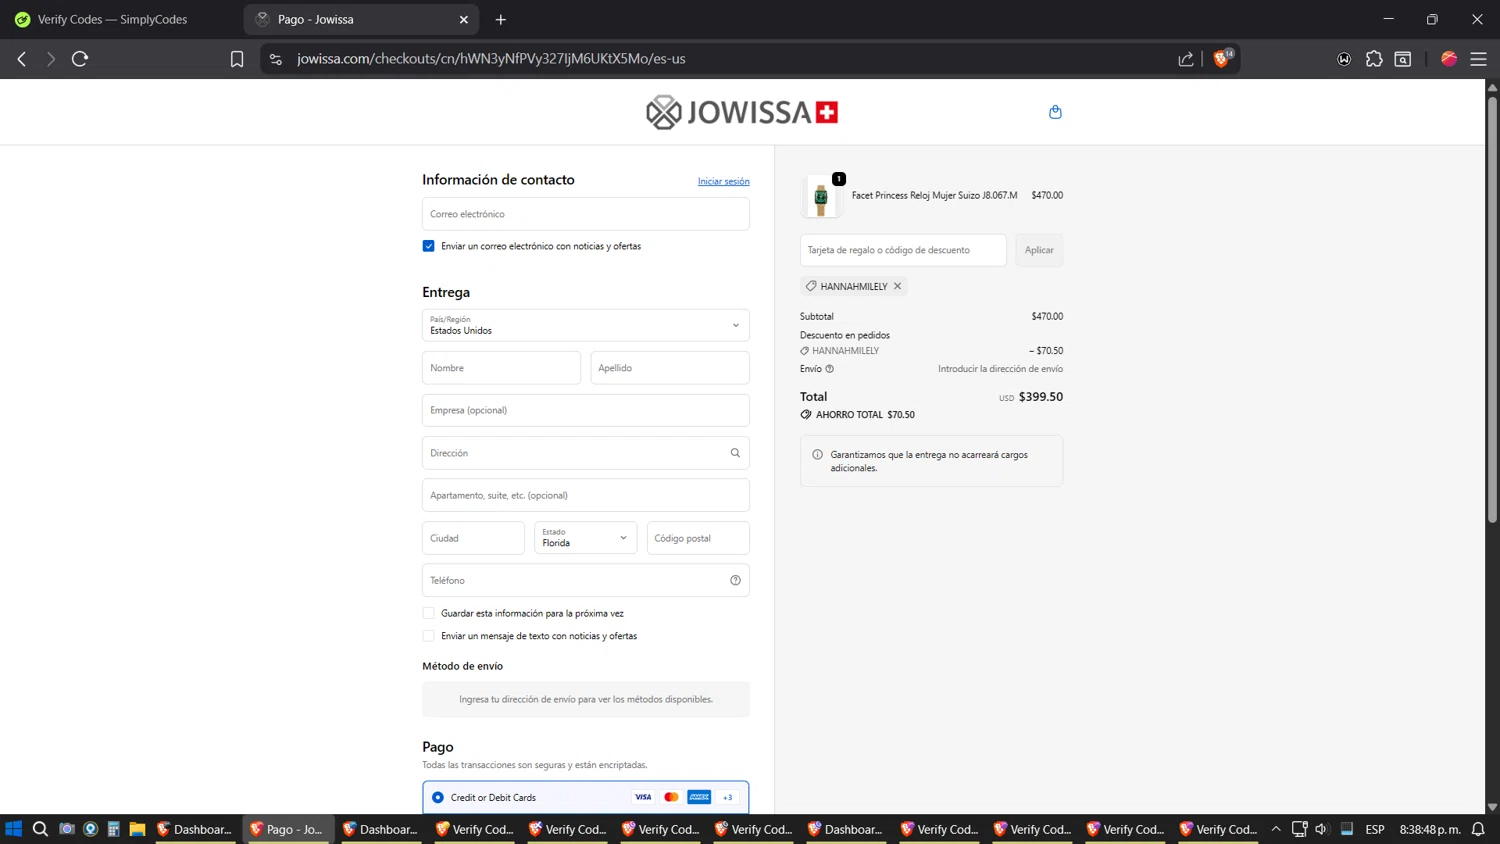
Task: Click the share page icon in address bar
Action: [x=1186, y=59]
